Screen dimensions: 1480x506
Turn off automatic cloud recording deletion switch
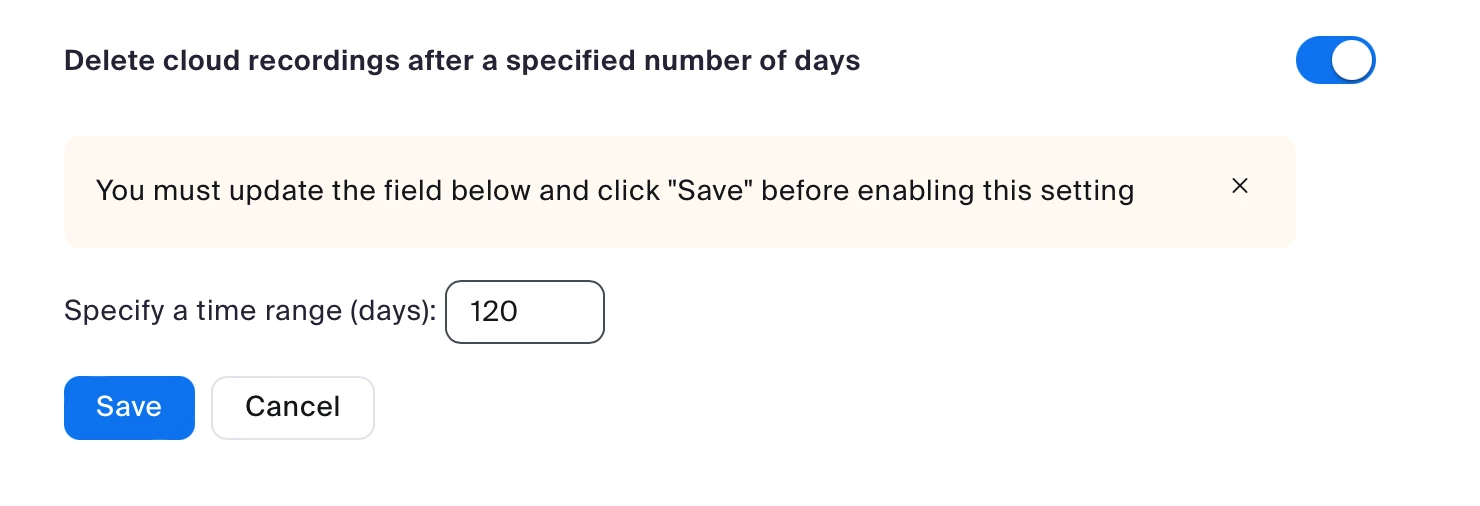tap(1335, 61)
